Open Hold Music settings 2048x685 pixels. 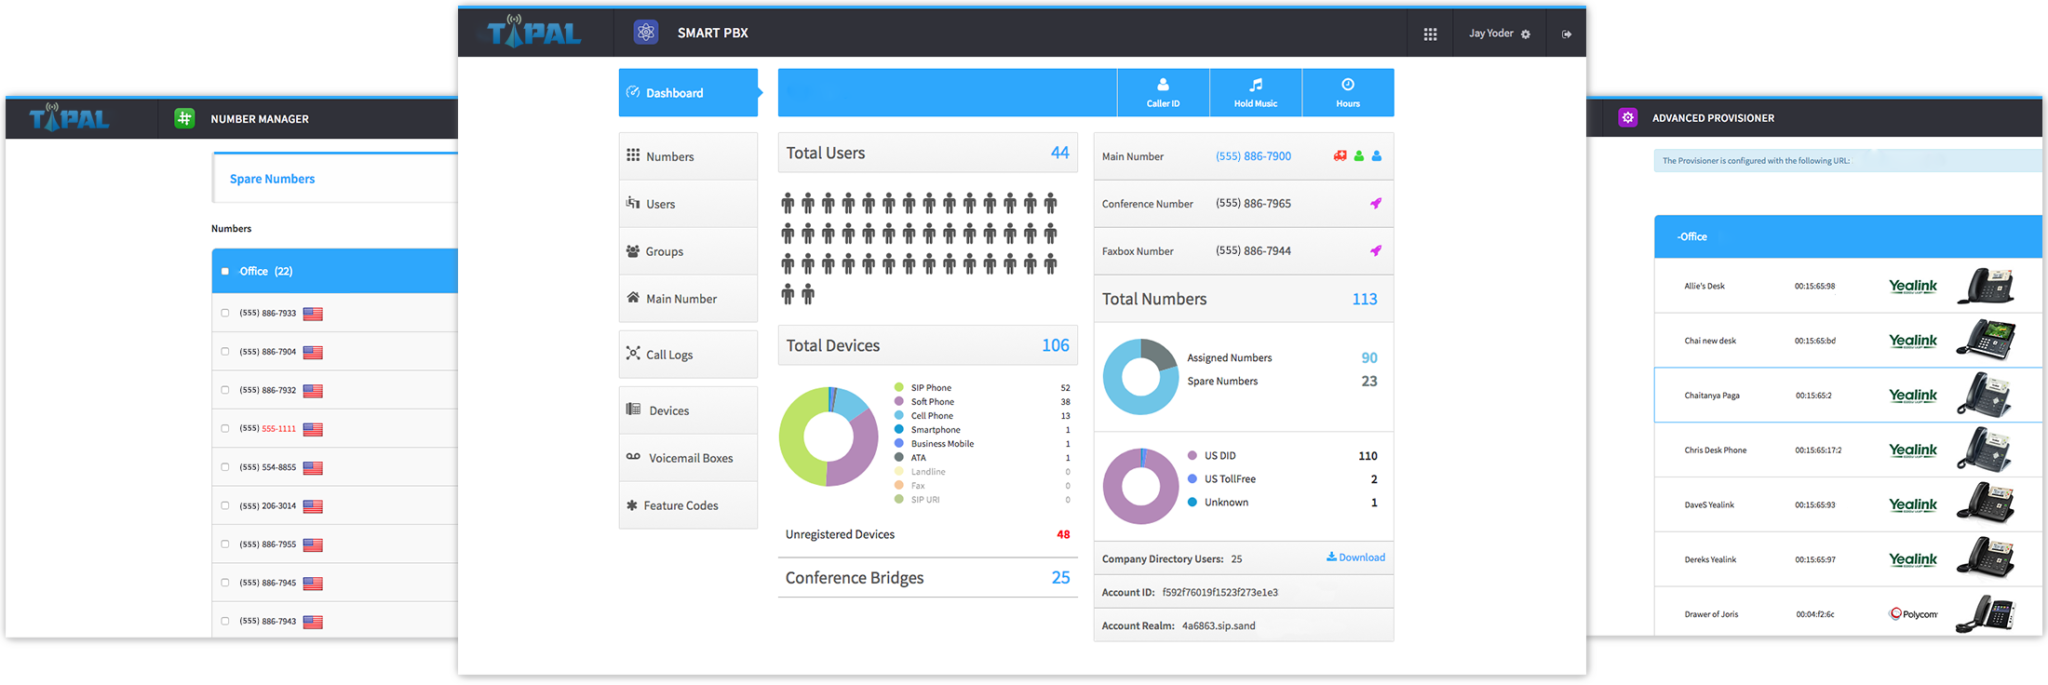click(x=1255, y=93)
